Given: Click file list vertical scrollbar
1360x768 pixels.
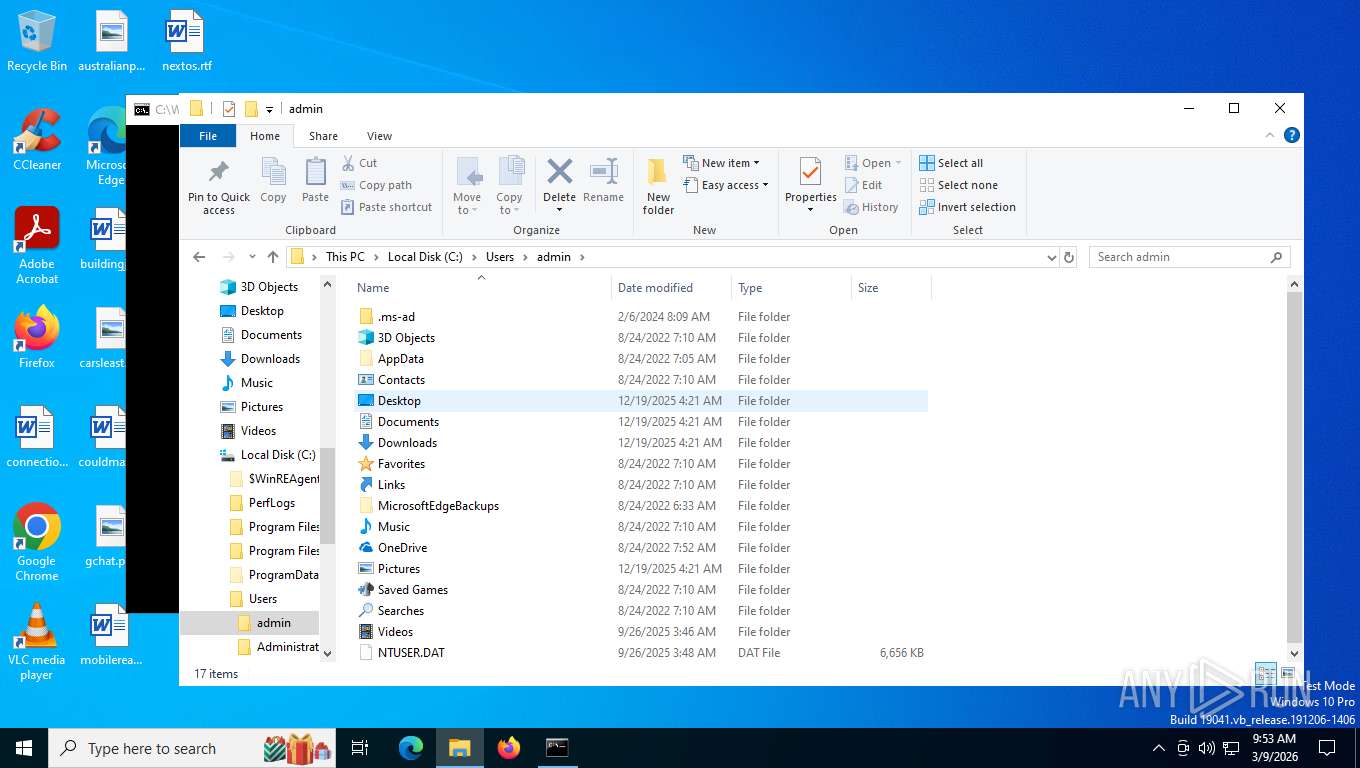Looking at the screenshot, I should [1295, 467].
